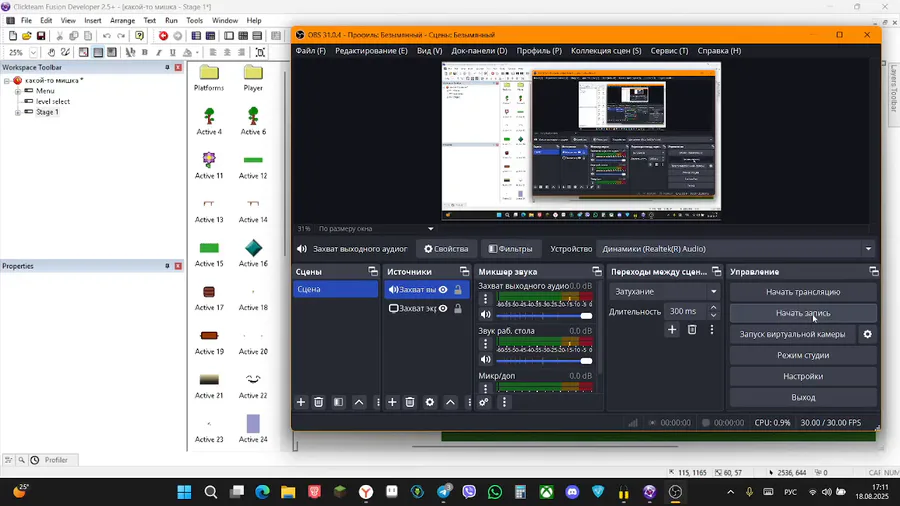Expand the Menu frame tree node
This screenshot has height=506, width=900.
(x=18, y=91)
